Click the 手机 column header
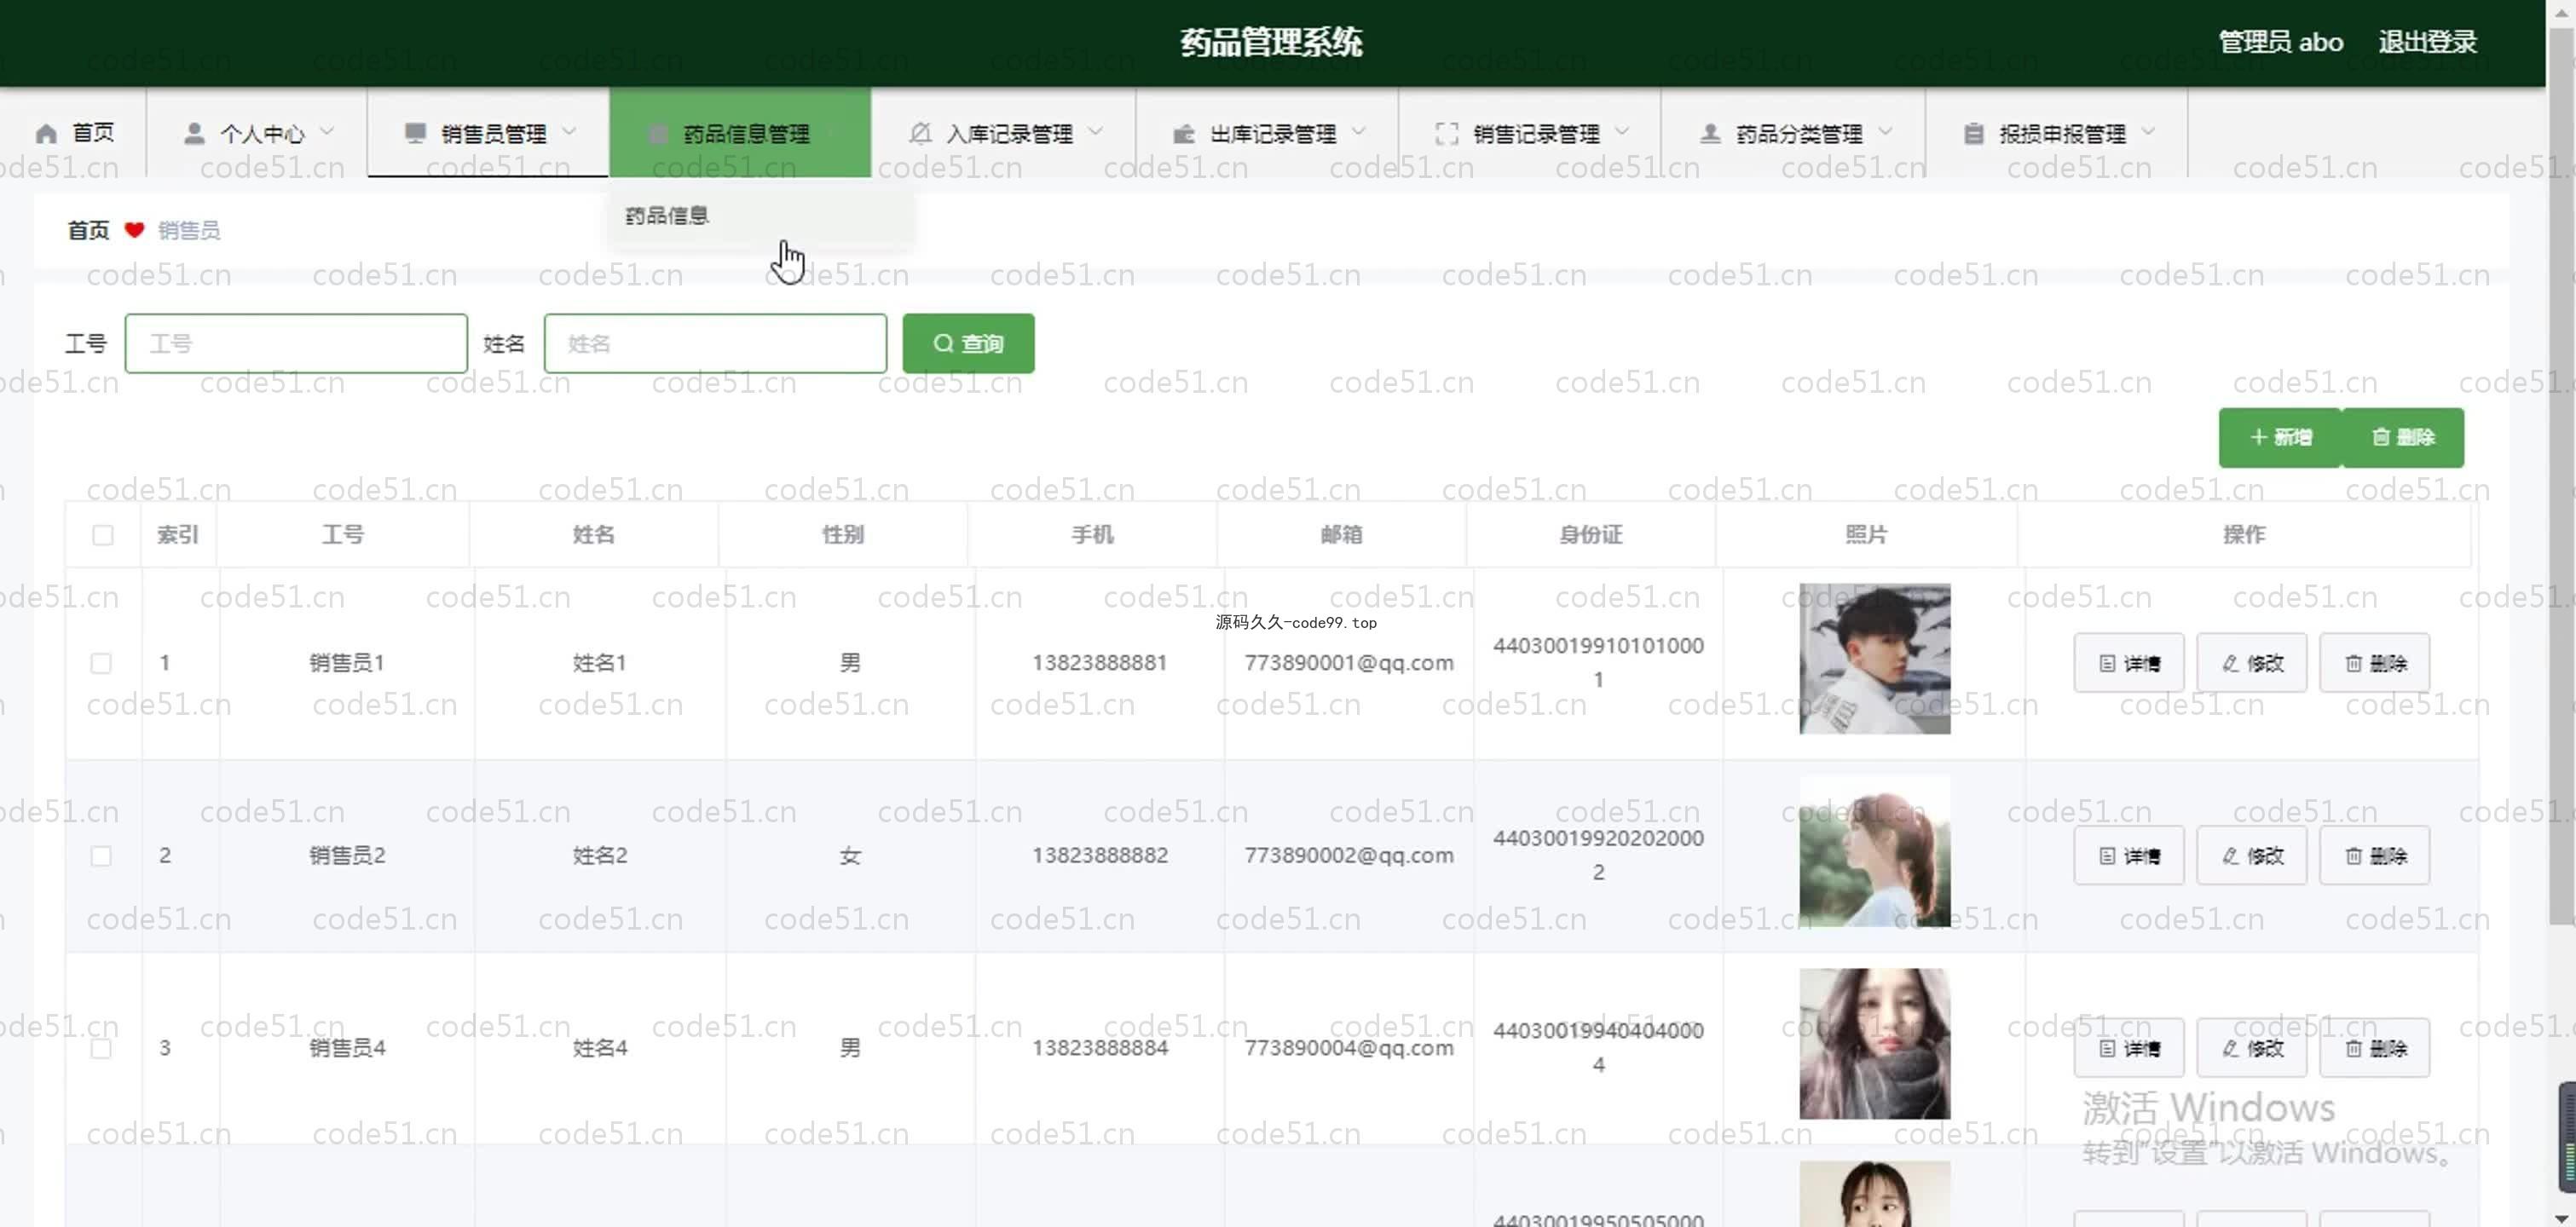The width and height of the screenshot is (2576, 1227). [1092, 535]
